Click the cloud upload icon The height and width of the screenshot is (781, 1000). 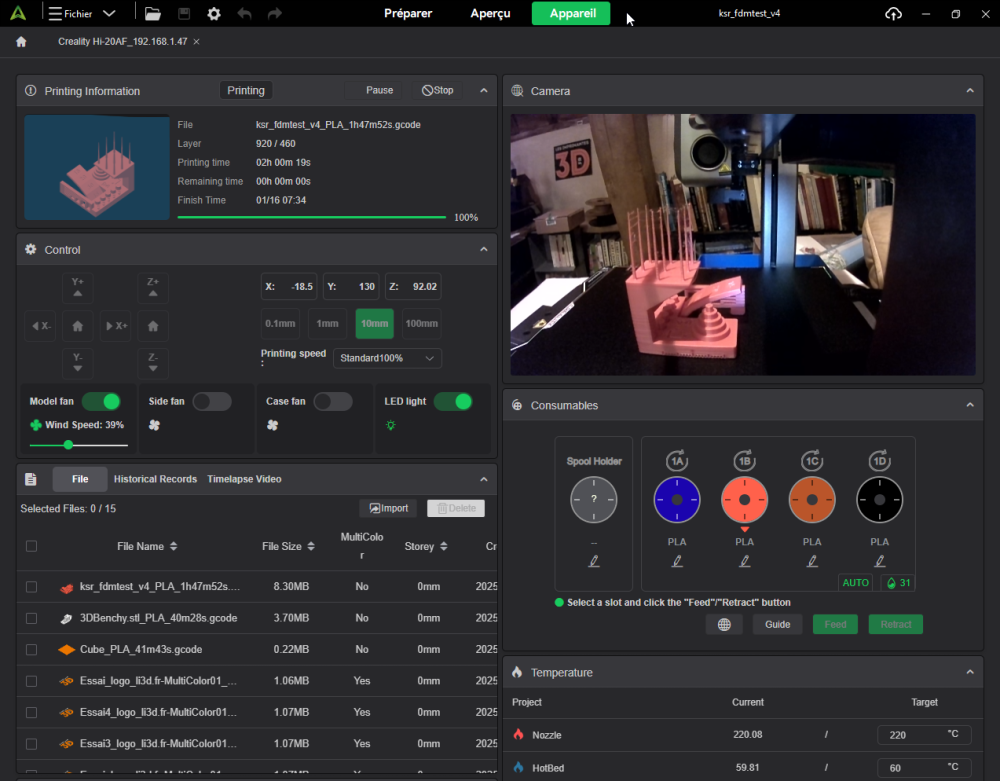pos(893,14)
